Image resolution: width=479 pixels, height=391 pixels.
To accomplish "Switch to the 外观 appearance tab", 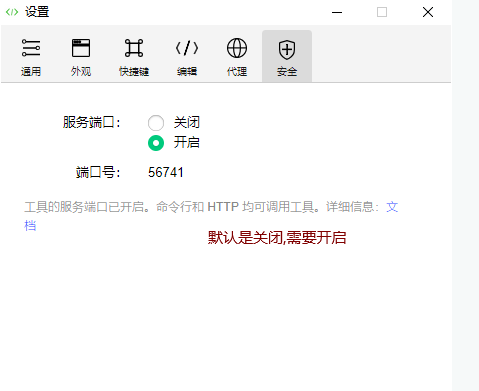I will (x=81, y=57).
